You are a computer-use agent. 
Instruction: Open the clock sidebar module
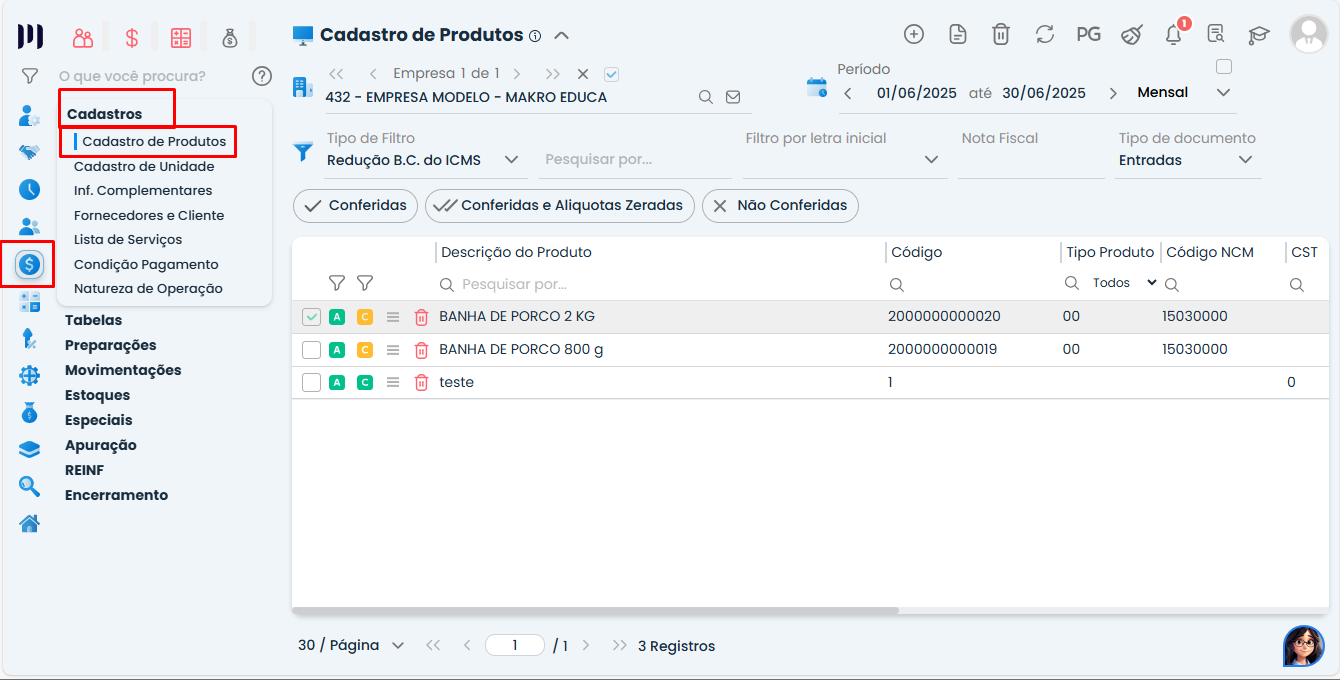(x=30, y=189)
